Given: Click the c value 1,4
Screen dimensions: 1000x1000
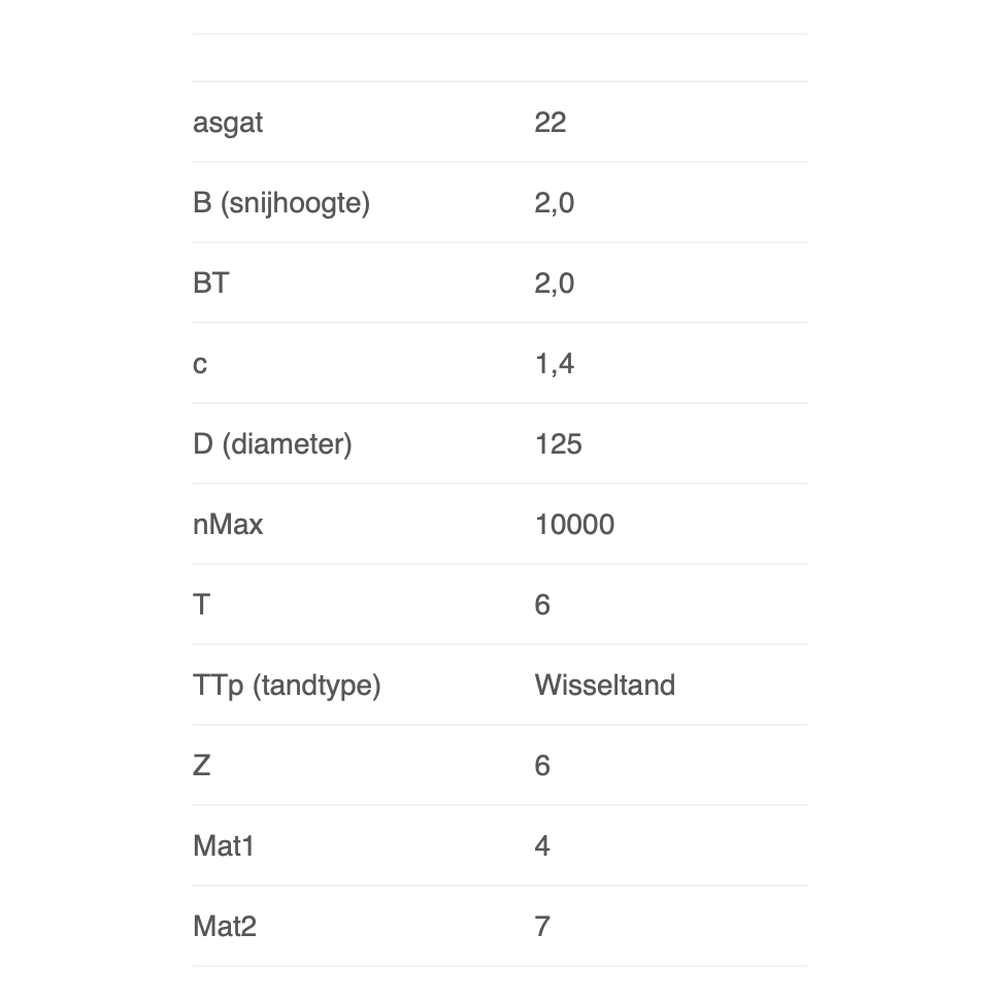Looking at the screenshot, I should pos(554,364).
